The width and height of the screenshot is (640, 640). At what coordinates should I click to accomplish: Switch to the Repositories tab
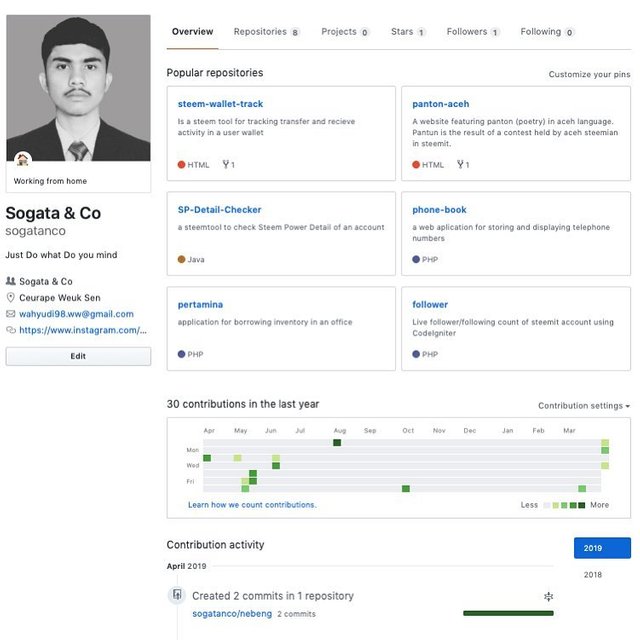click(266, 32)
